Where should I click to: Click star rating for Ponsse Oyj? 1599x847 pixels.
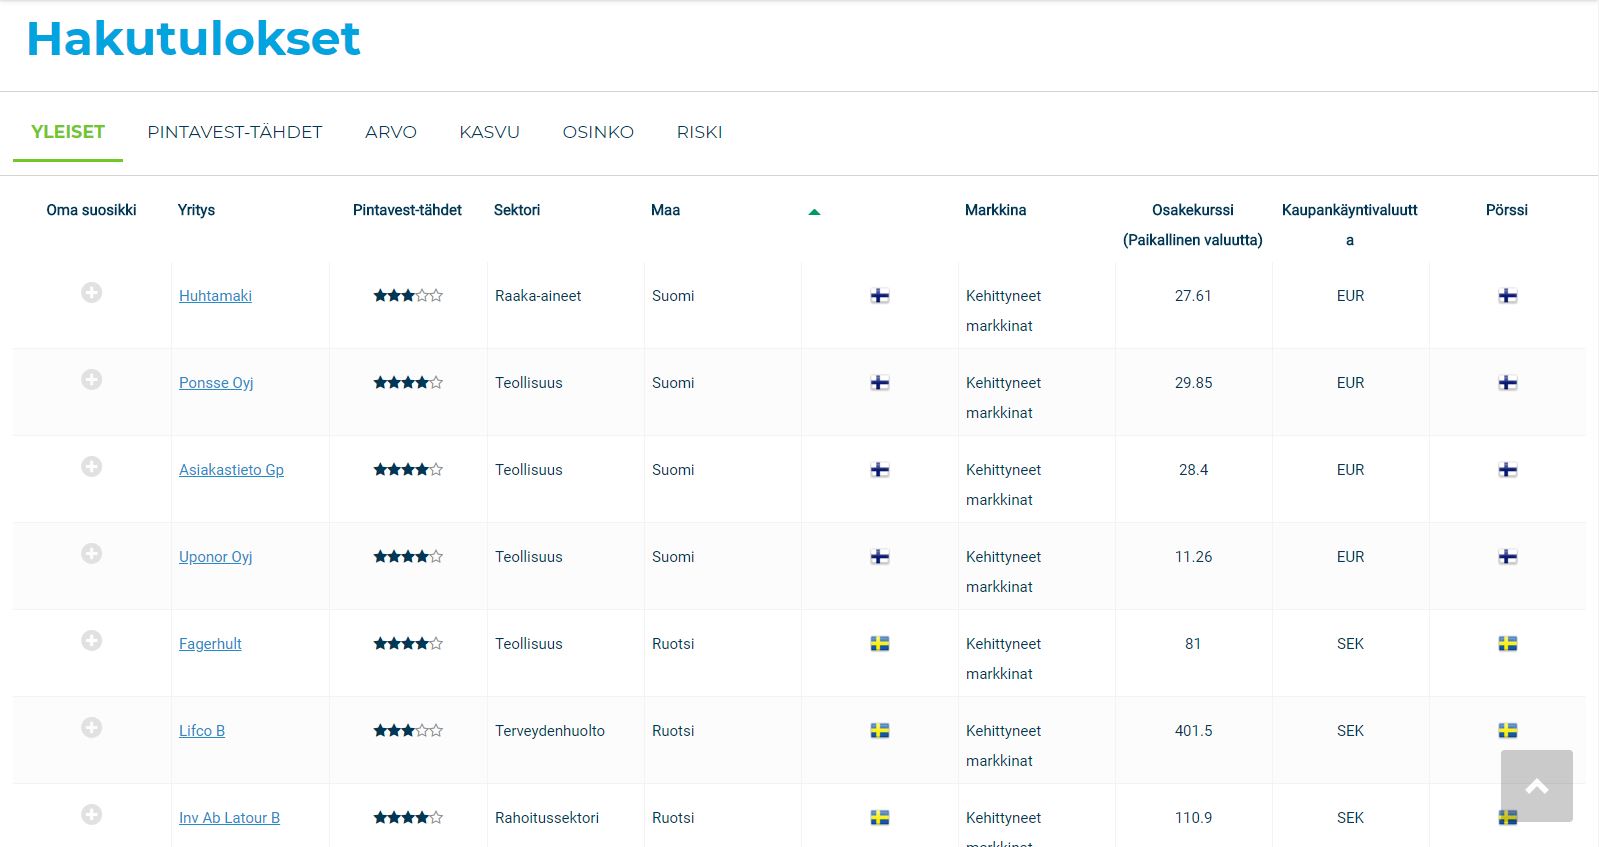point(408,383)
